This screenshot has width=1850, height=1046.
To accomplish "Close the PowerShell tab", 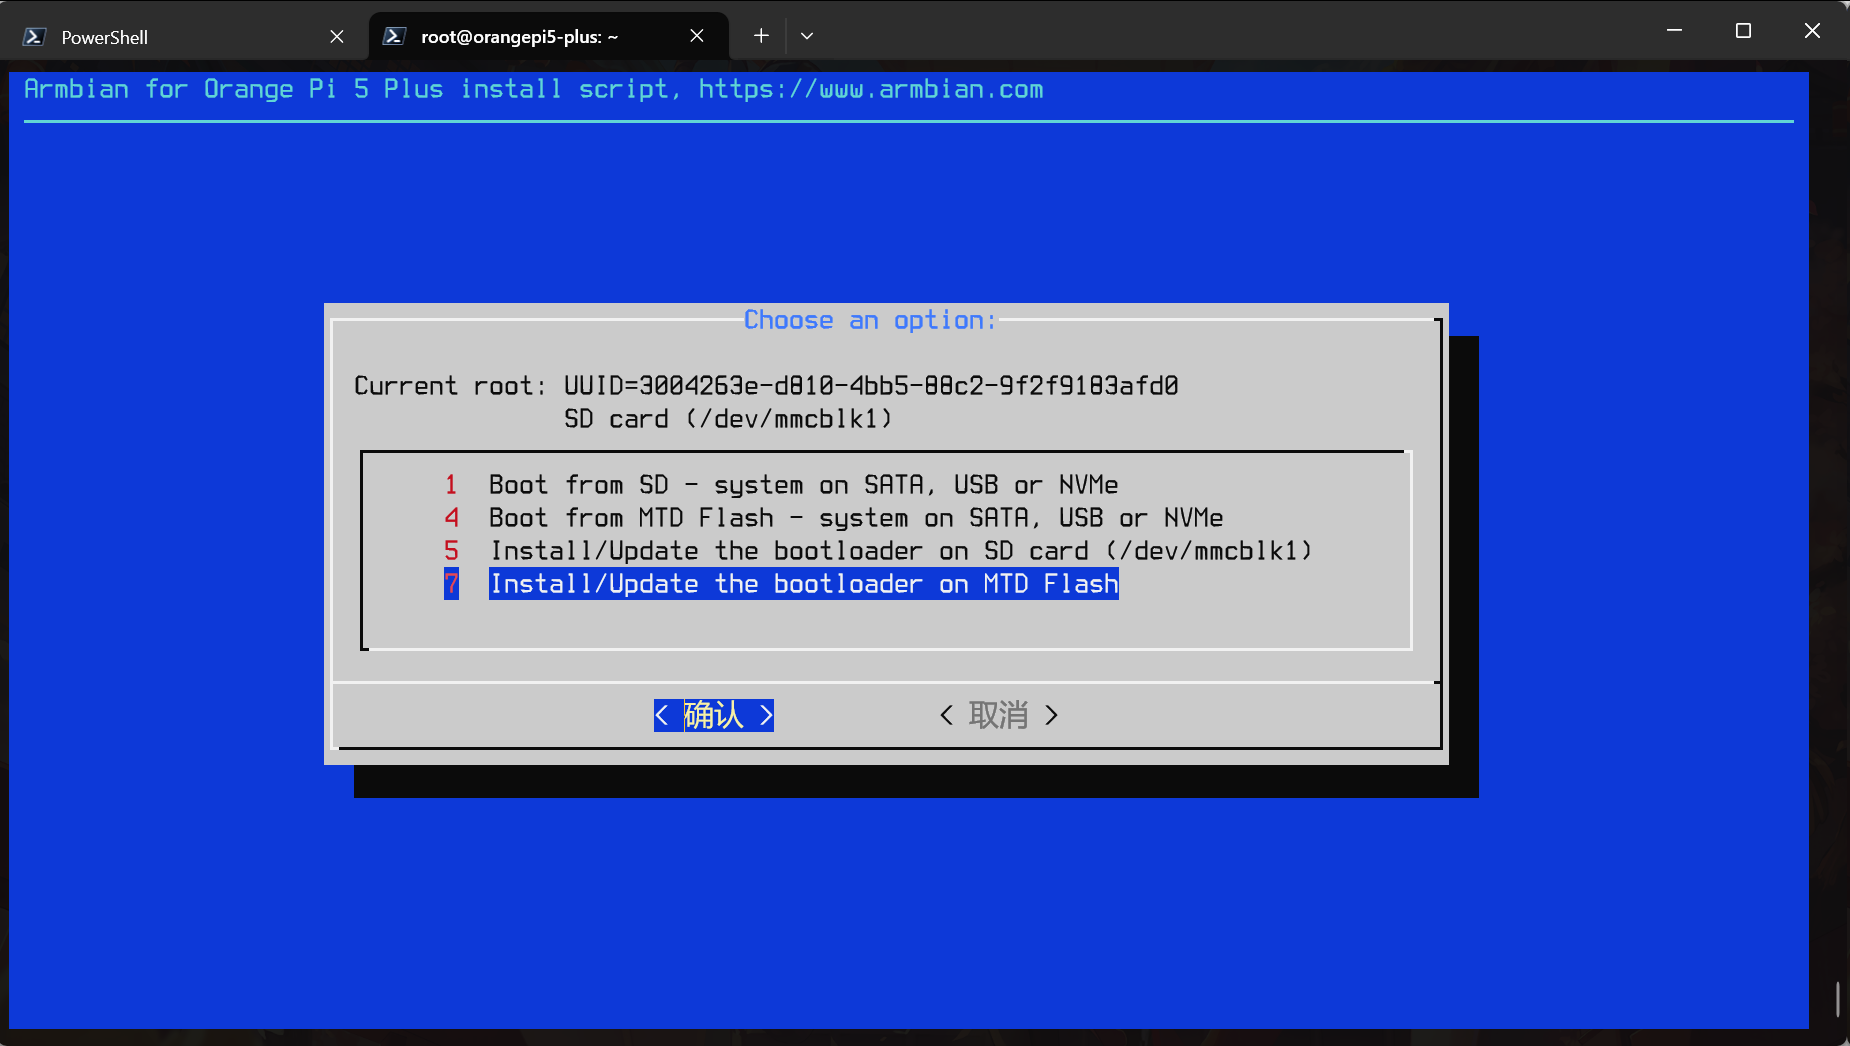I will [x=337, y=37].
